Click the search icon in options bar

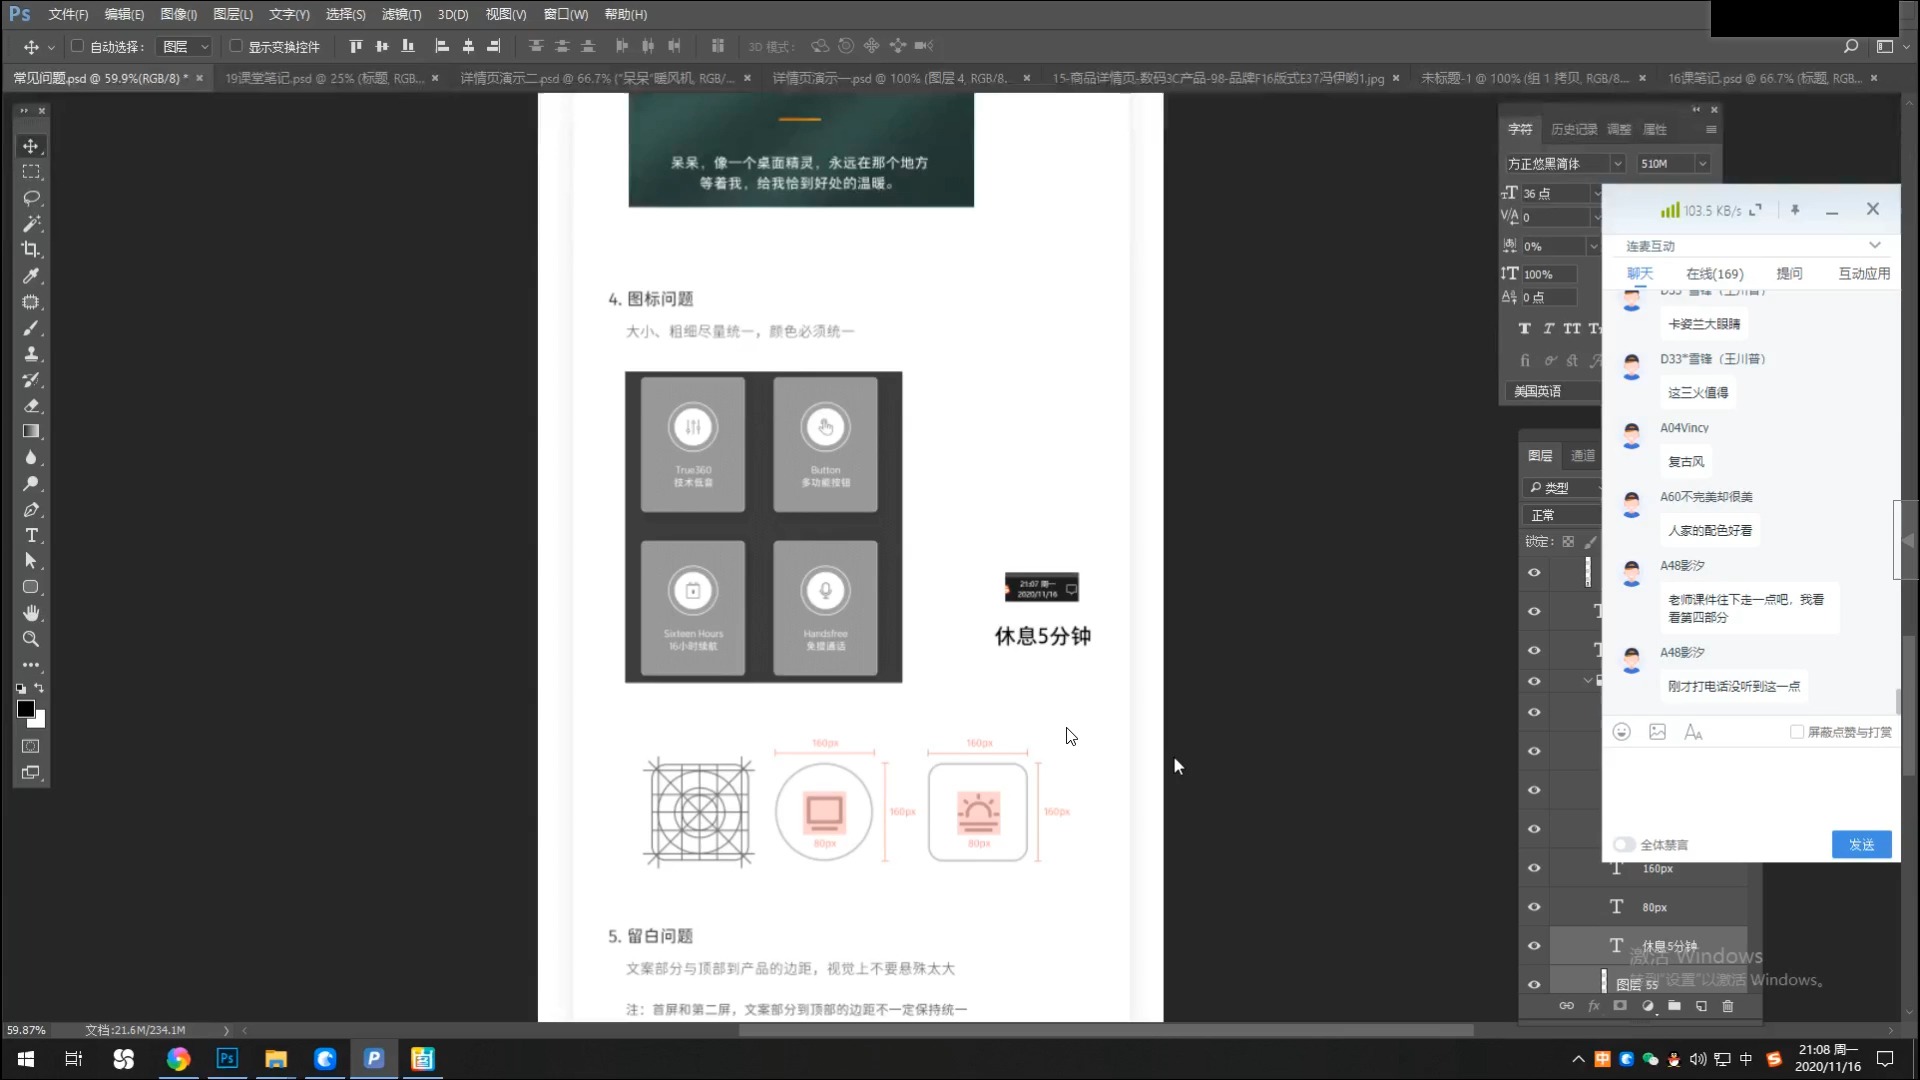click(x=1851, y=46)
